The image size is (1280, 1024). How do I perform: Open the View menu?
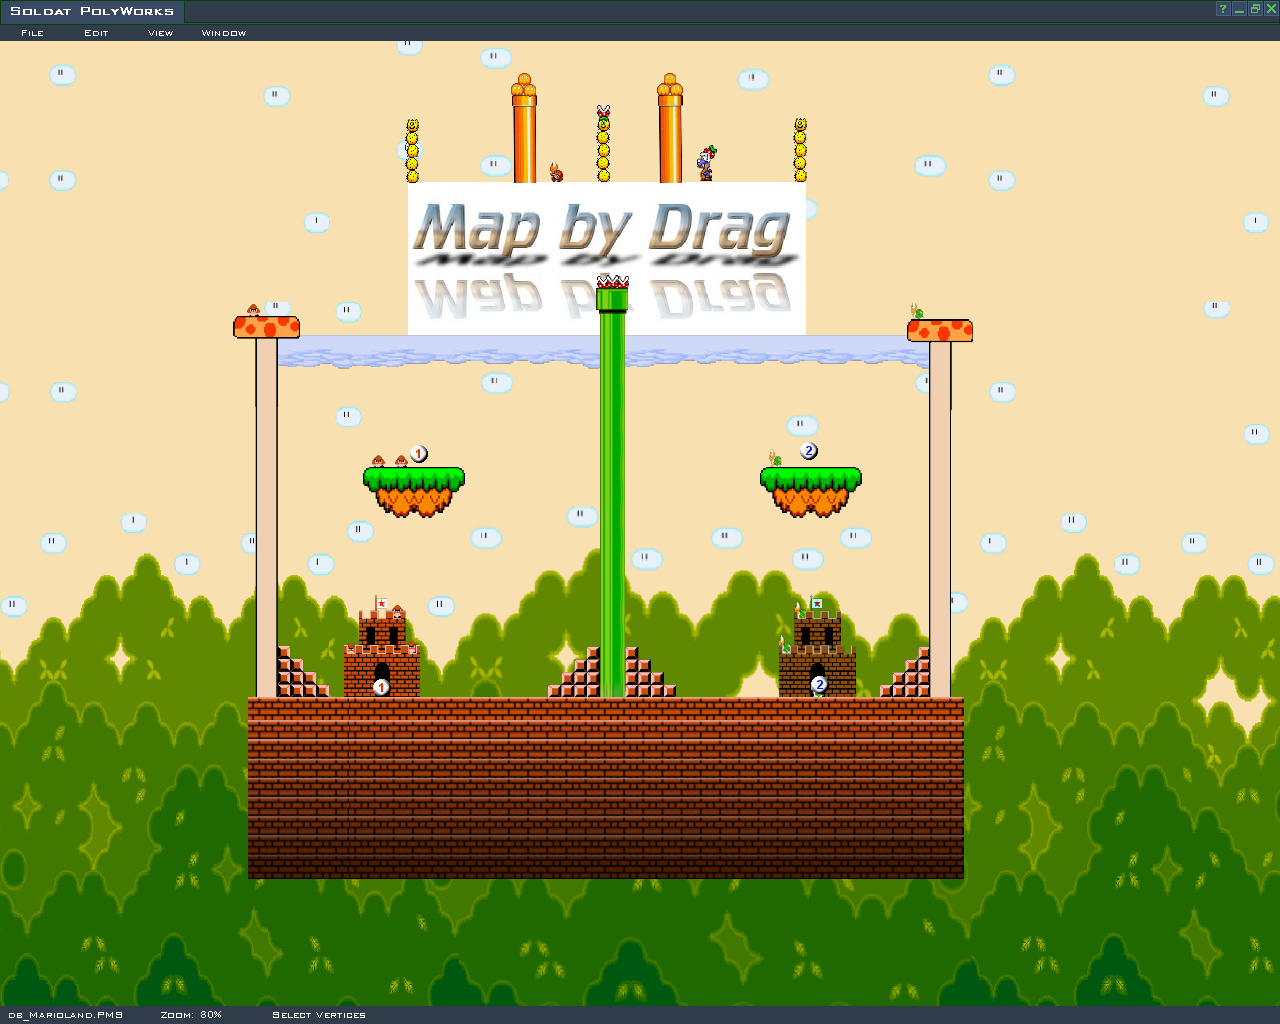tap(160, 33)
